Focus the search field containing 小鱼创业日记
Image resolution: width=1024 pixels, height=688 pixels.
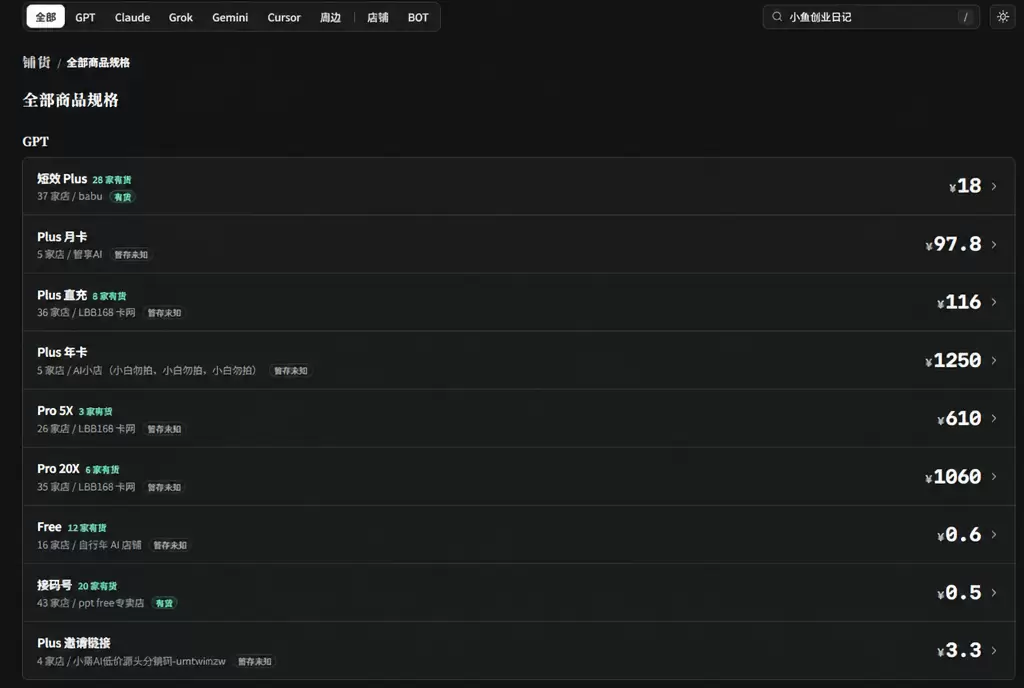coord(871,17)
